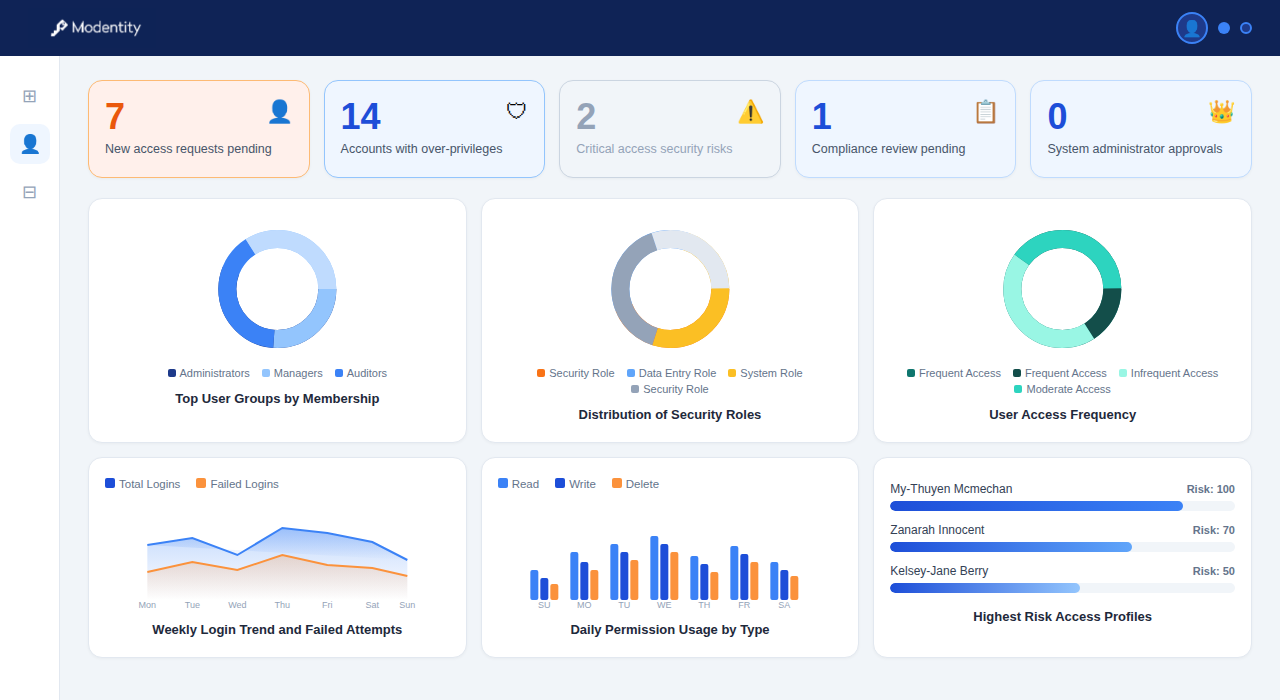Click the shield icon on over-privileges card

click(515, 110)
